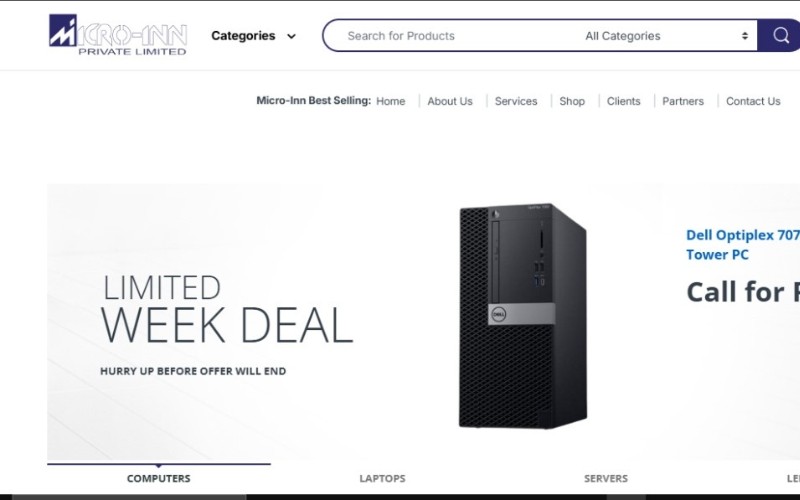Open the About Us page

pyautogui.click(x=449, y=101)
